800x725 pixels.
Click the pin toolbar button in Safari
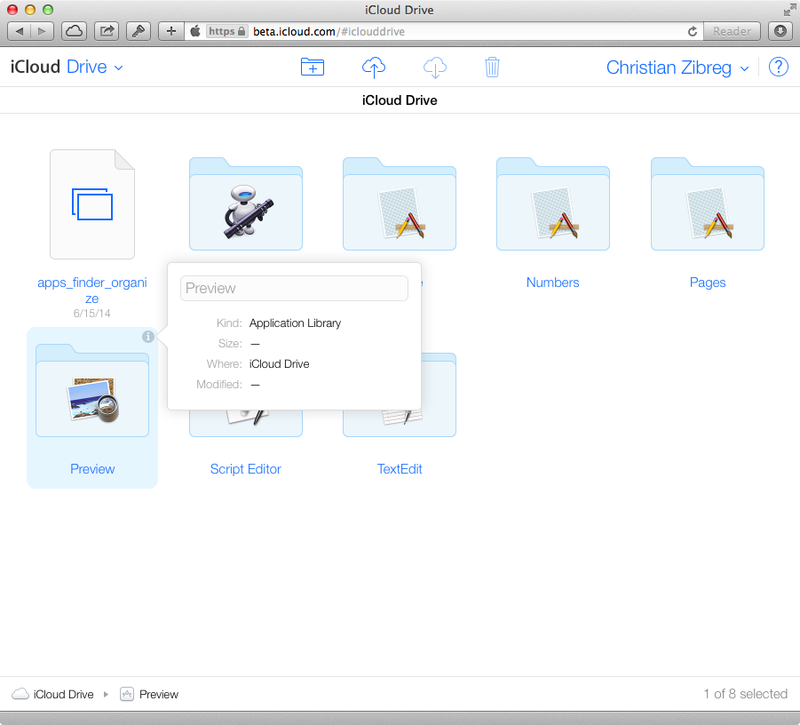coord(138,31)
